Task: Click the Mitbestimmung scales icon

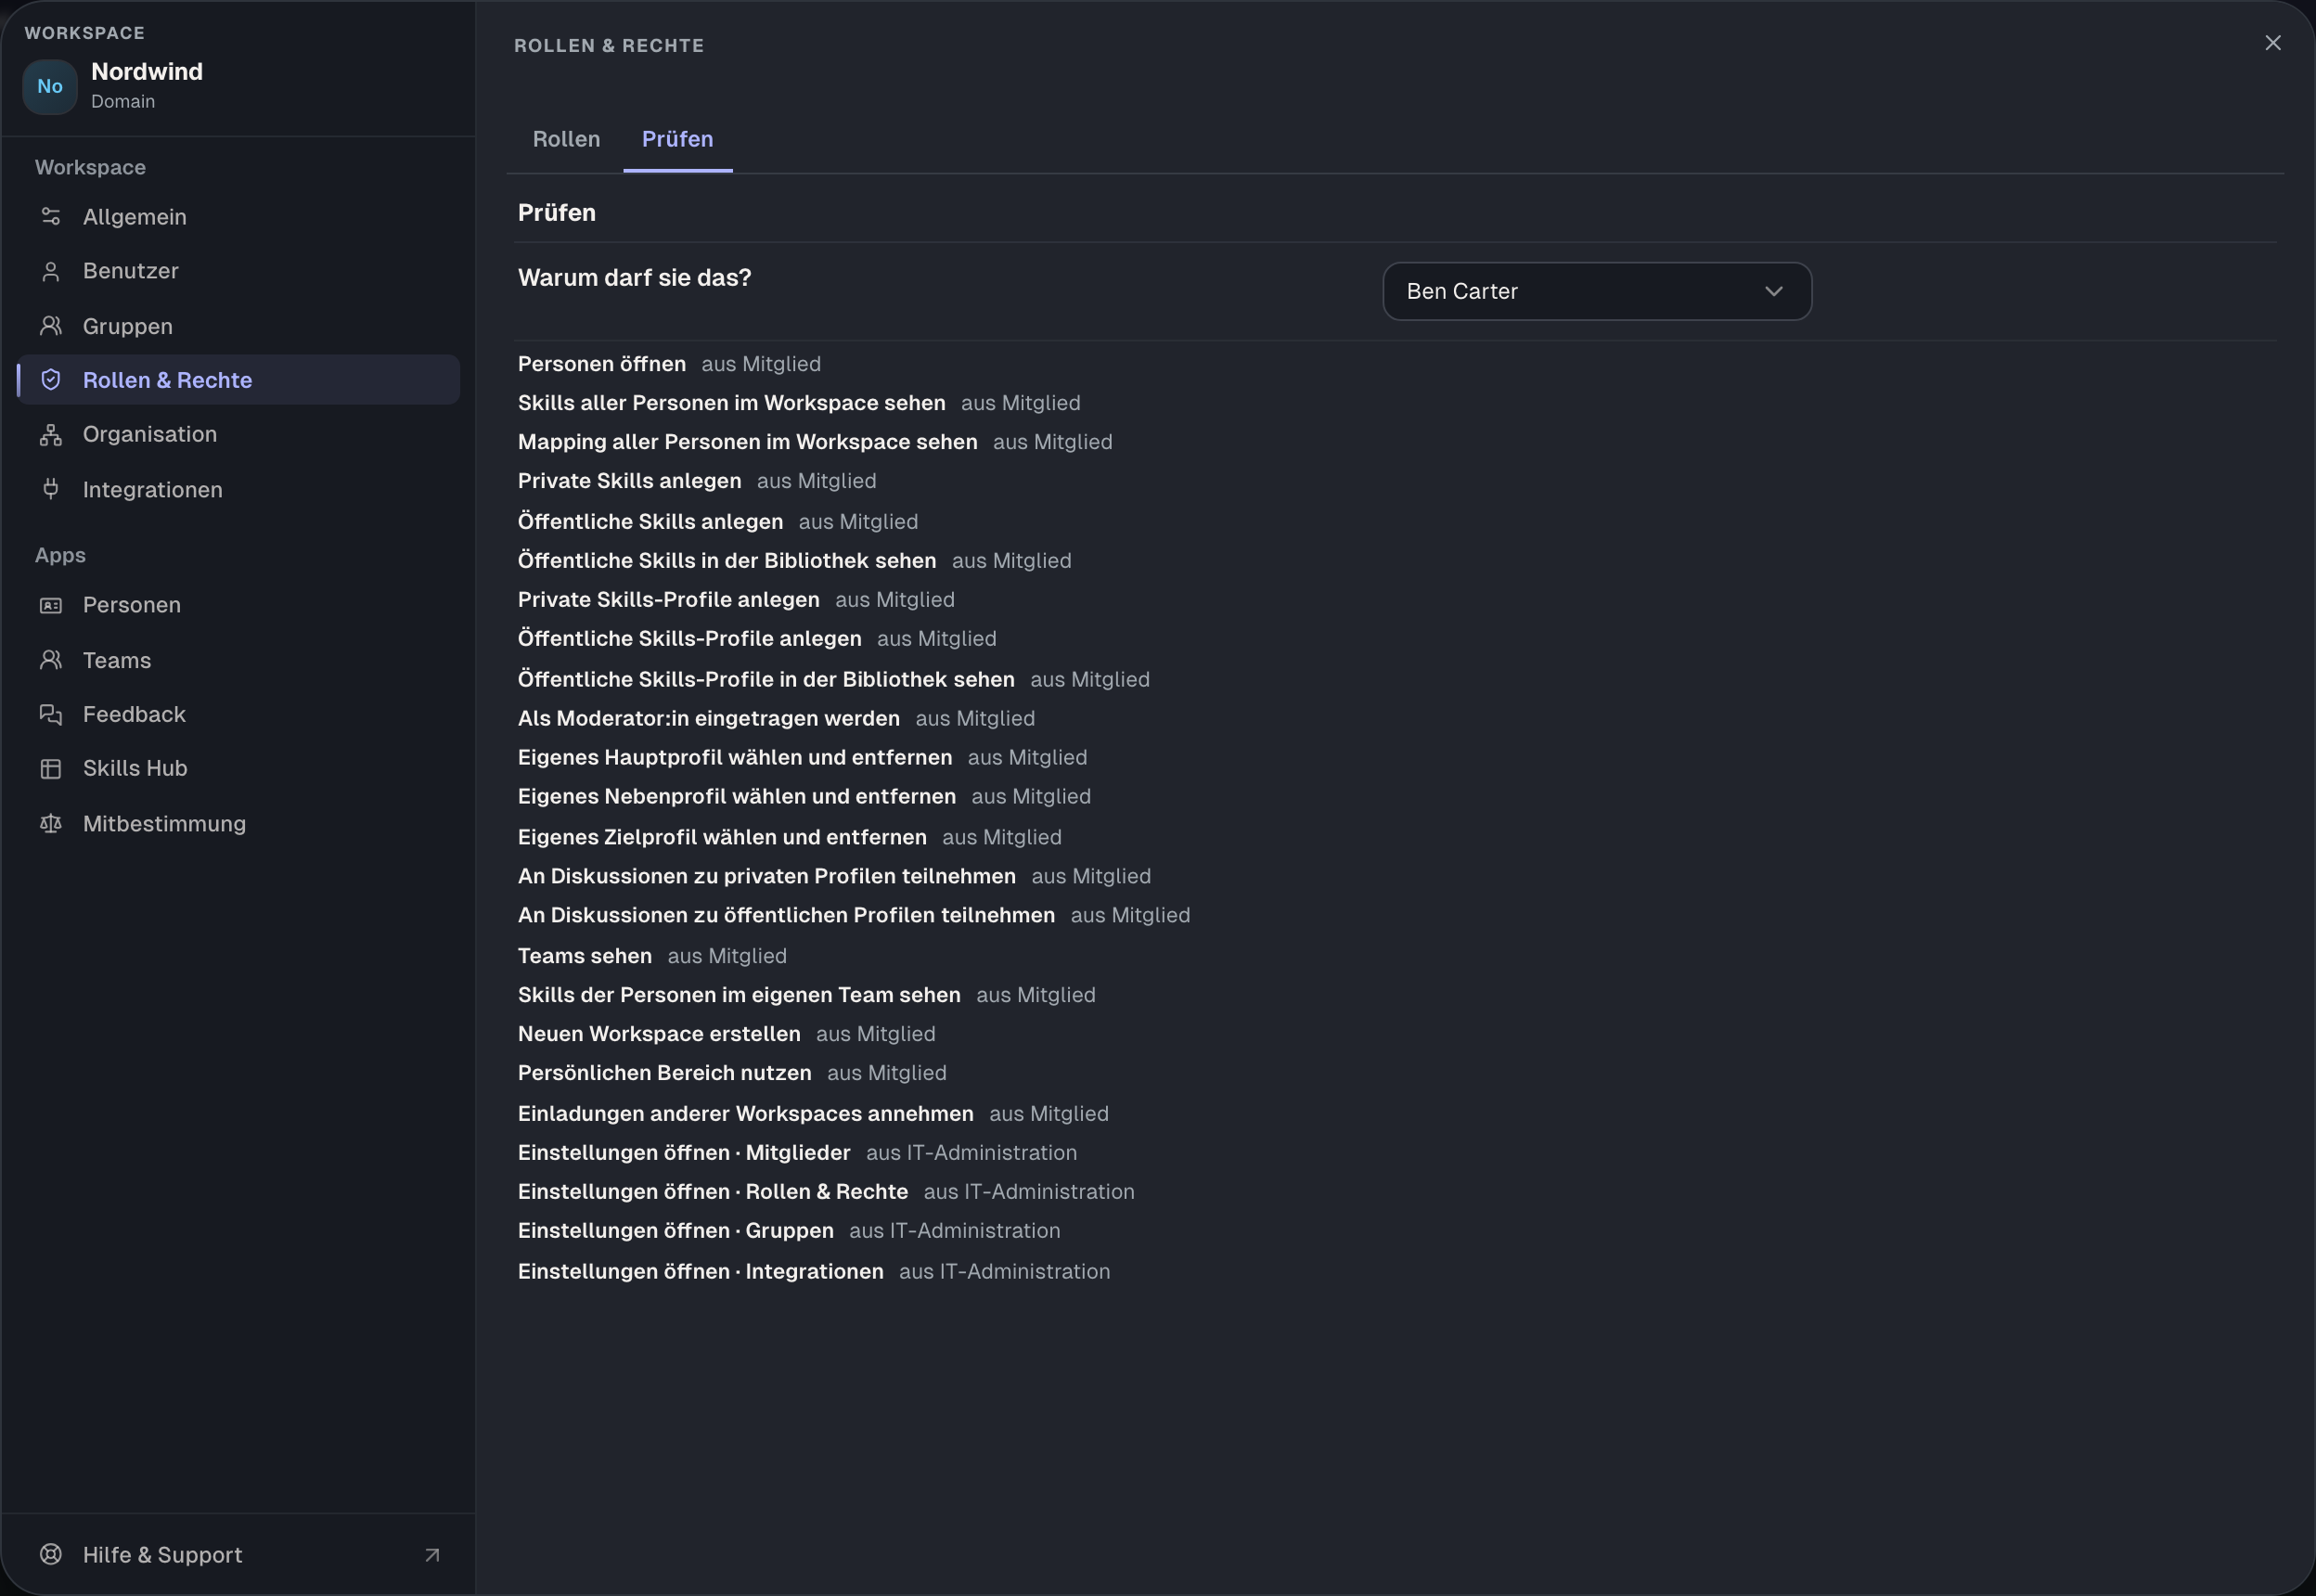Action: pos(51,823)
